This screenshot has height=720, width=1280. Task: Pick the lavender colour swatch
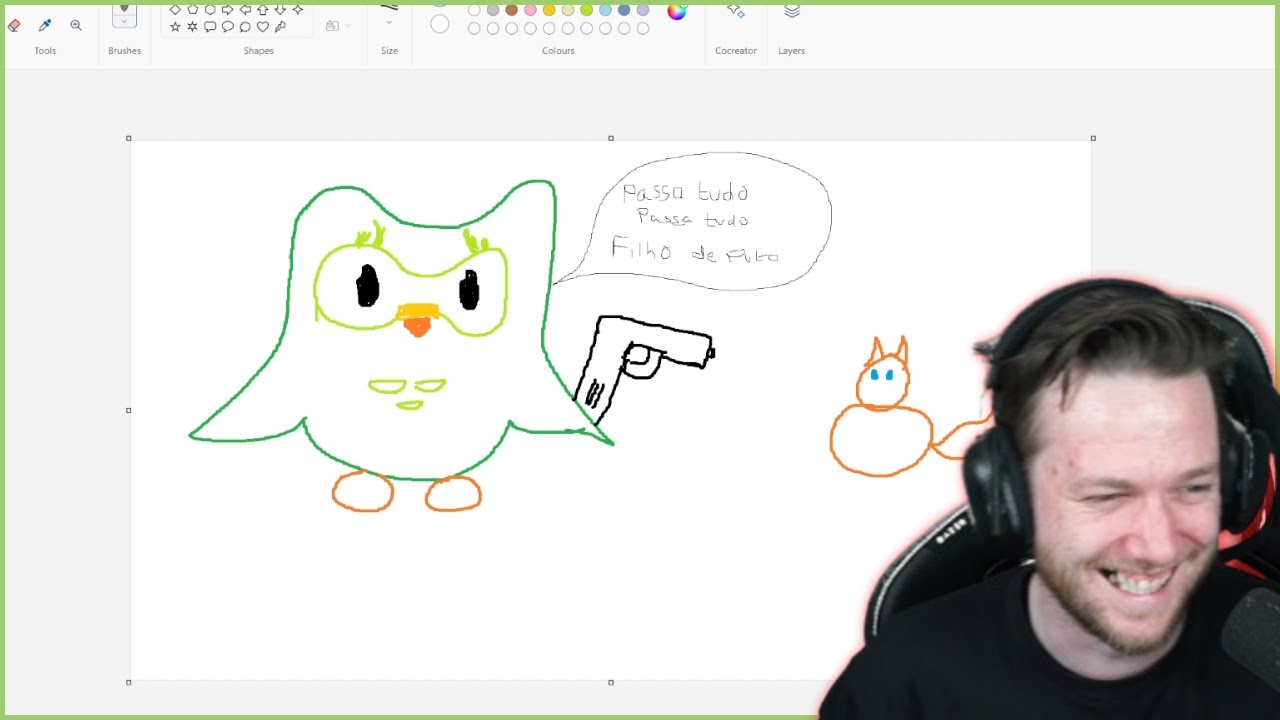click(x=643, y=10)
